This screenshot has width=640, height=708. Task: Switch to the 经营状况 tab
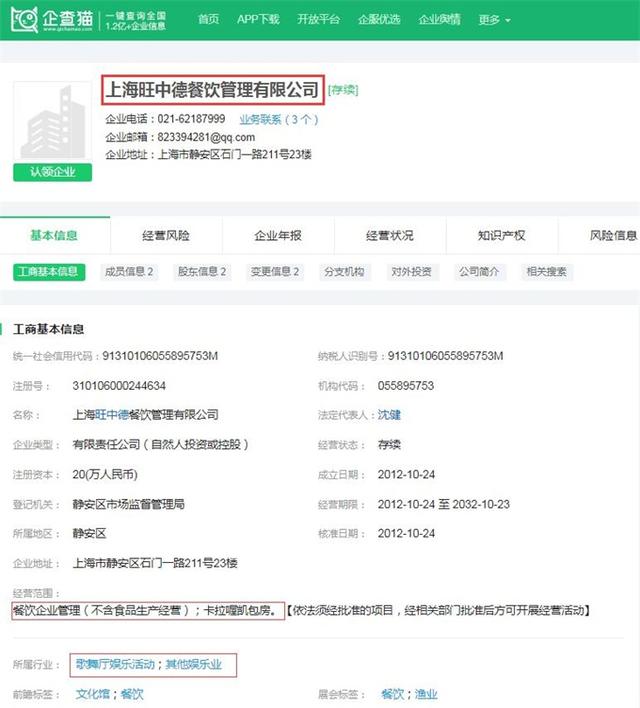point(390,235)
